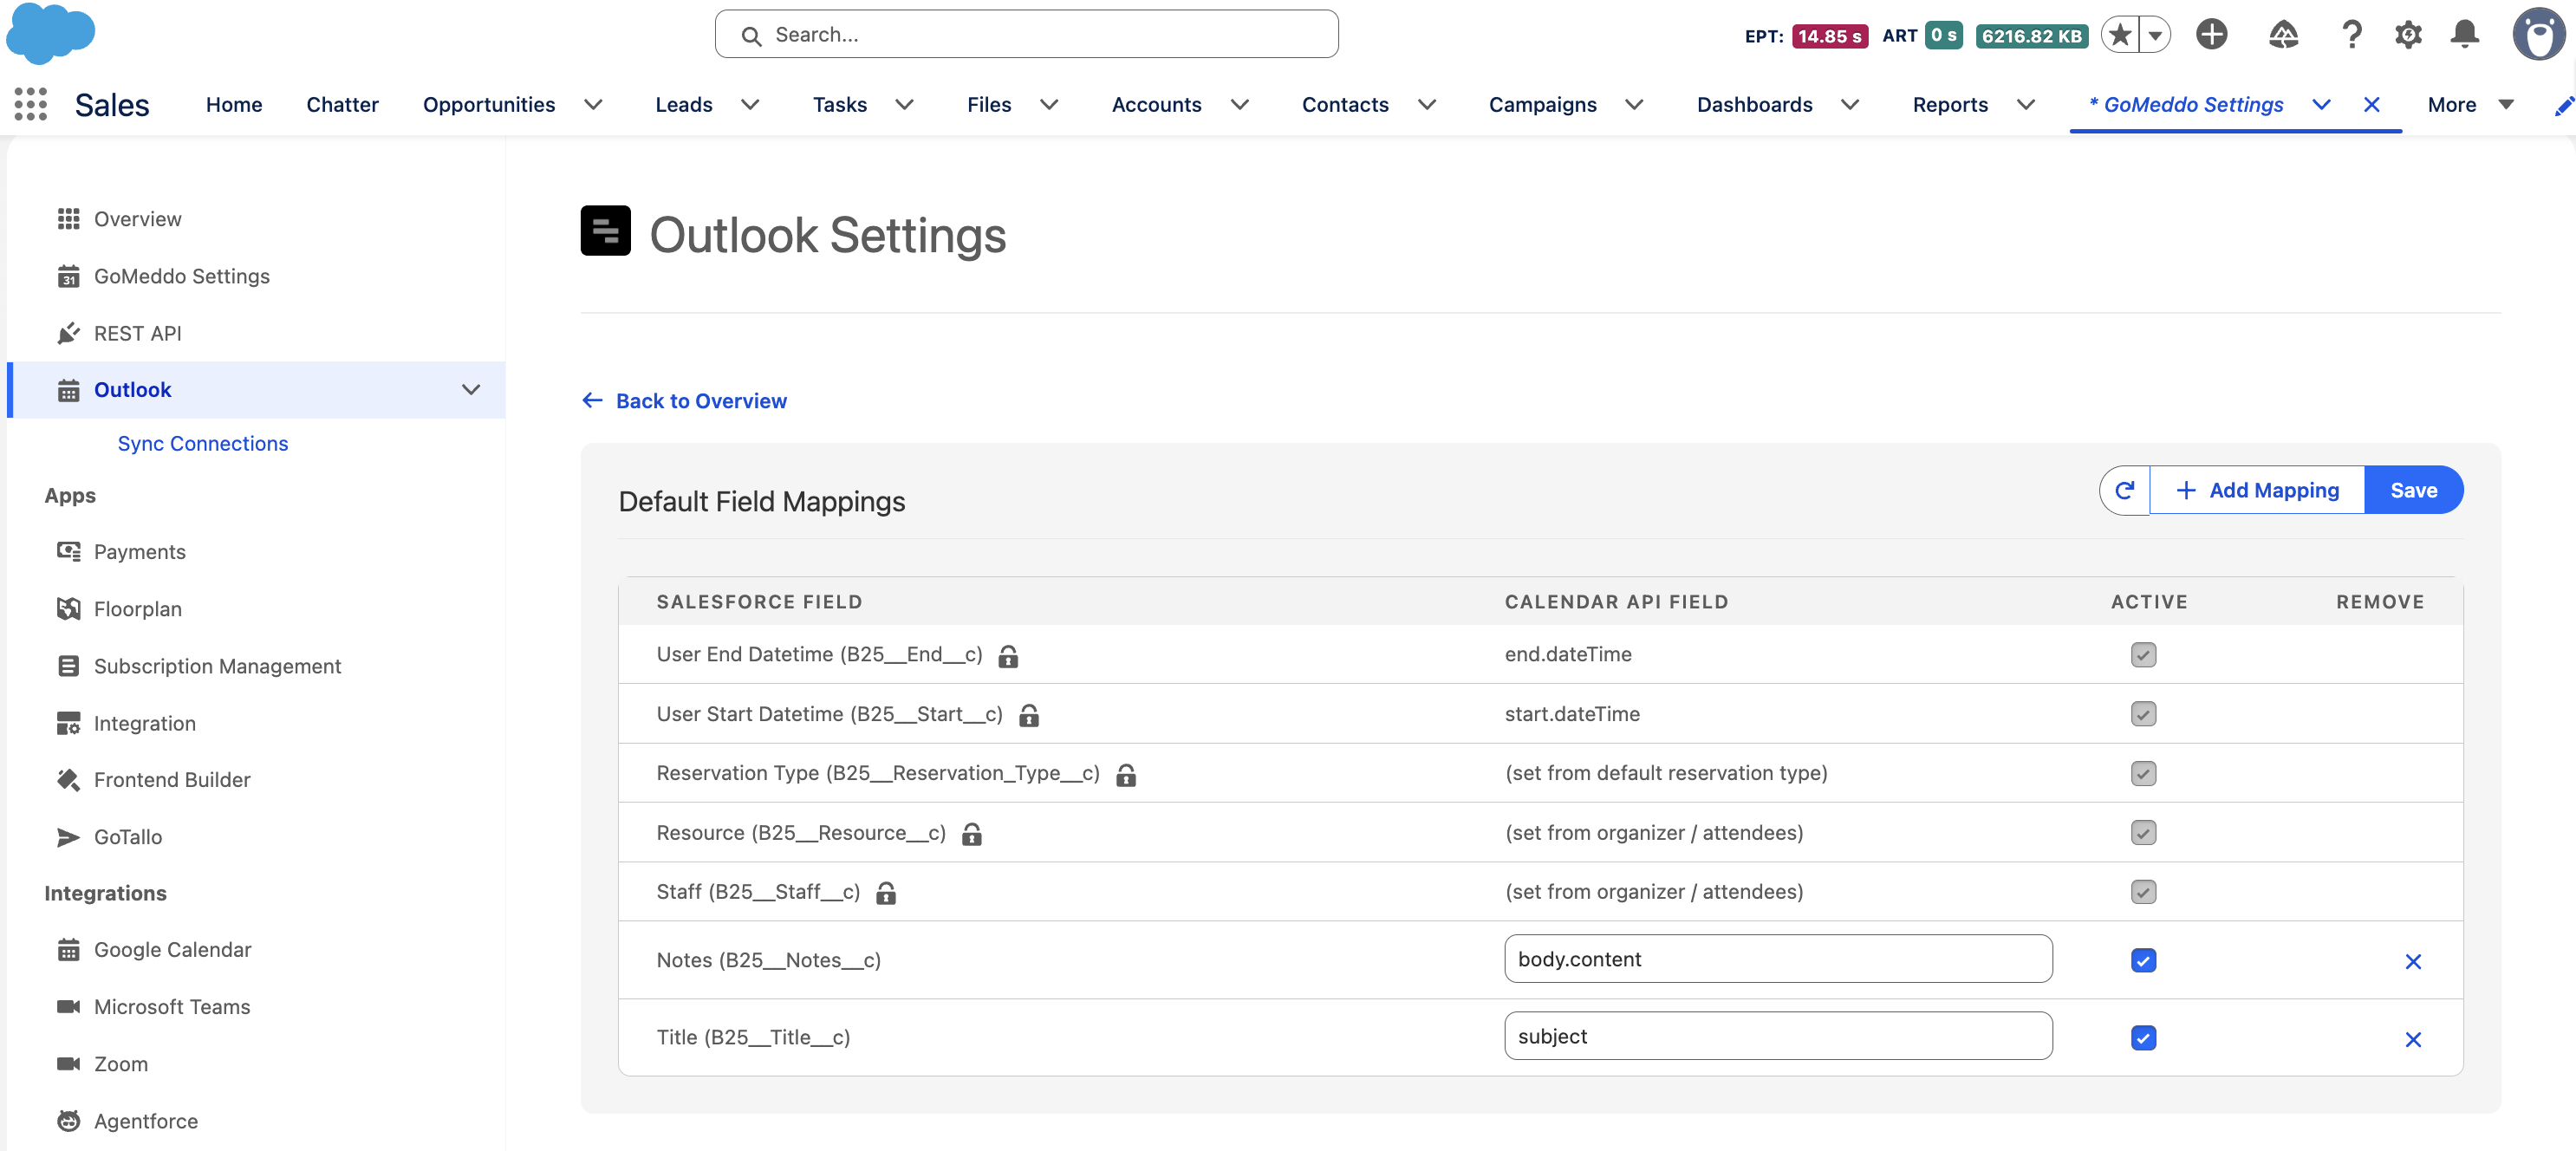
Task: Open the setup gear icon
Action: click(x=2408, y=35)
